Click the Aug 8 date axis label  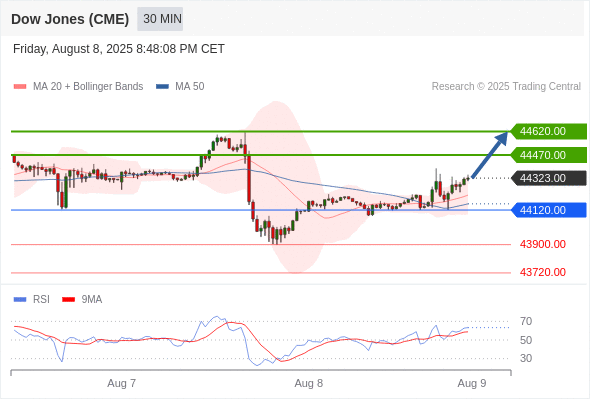pyautogui.click(x=309, y=383)
